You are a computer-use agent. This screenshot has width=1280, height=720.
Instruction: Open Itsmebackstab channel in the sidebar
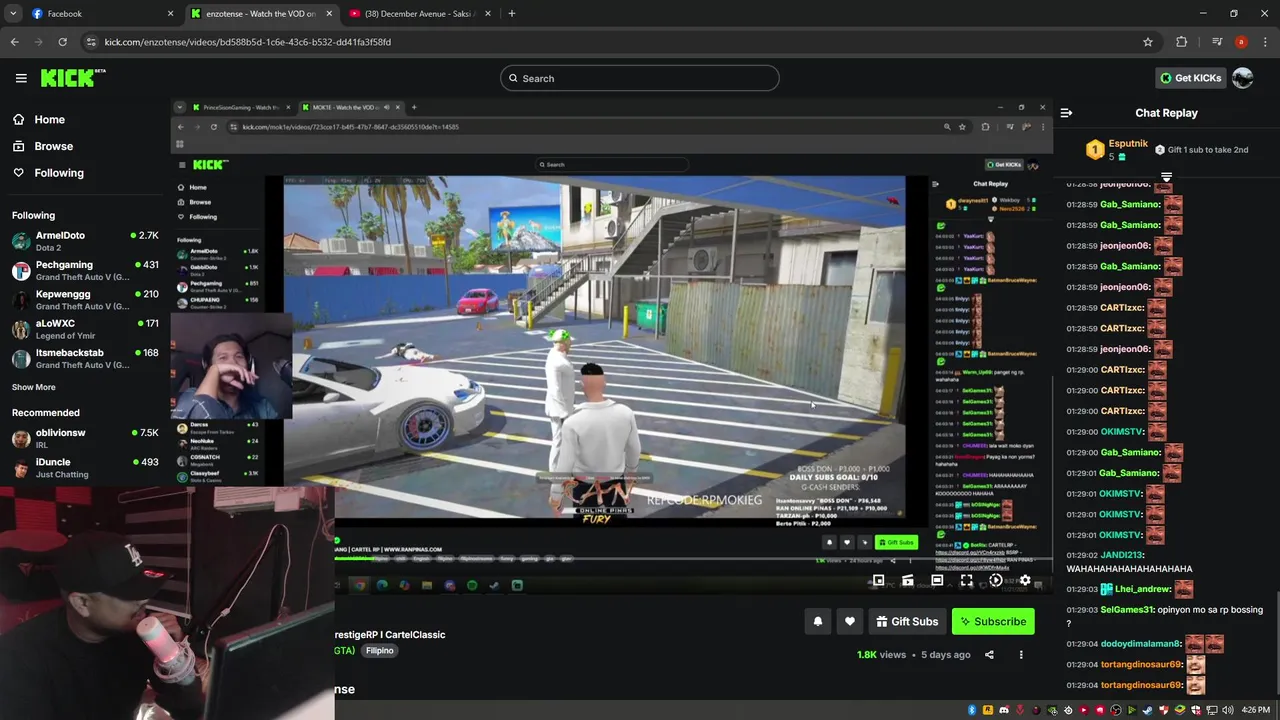pyautogui.click(x=85, y=359)
